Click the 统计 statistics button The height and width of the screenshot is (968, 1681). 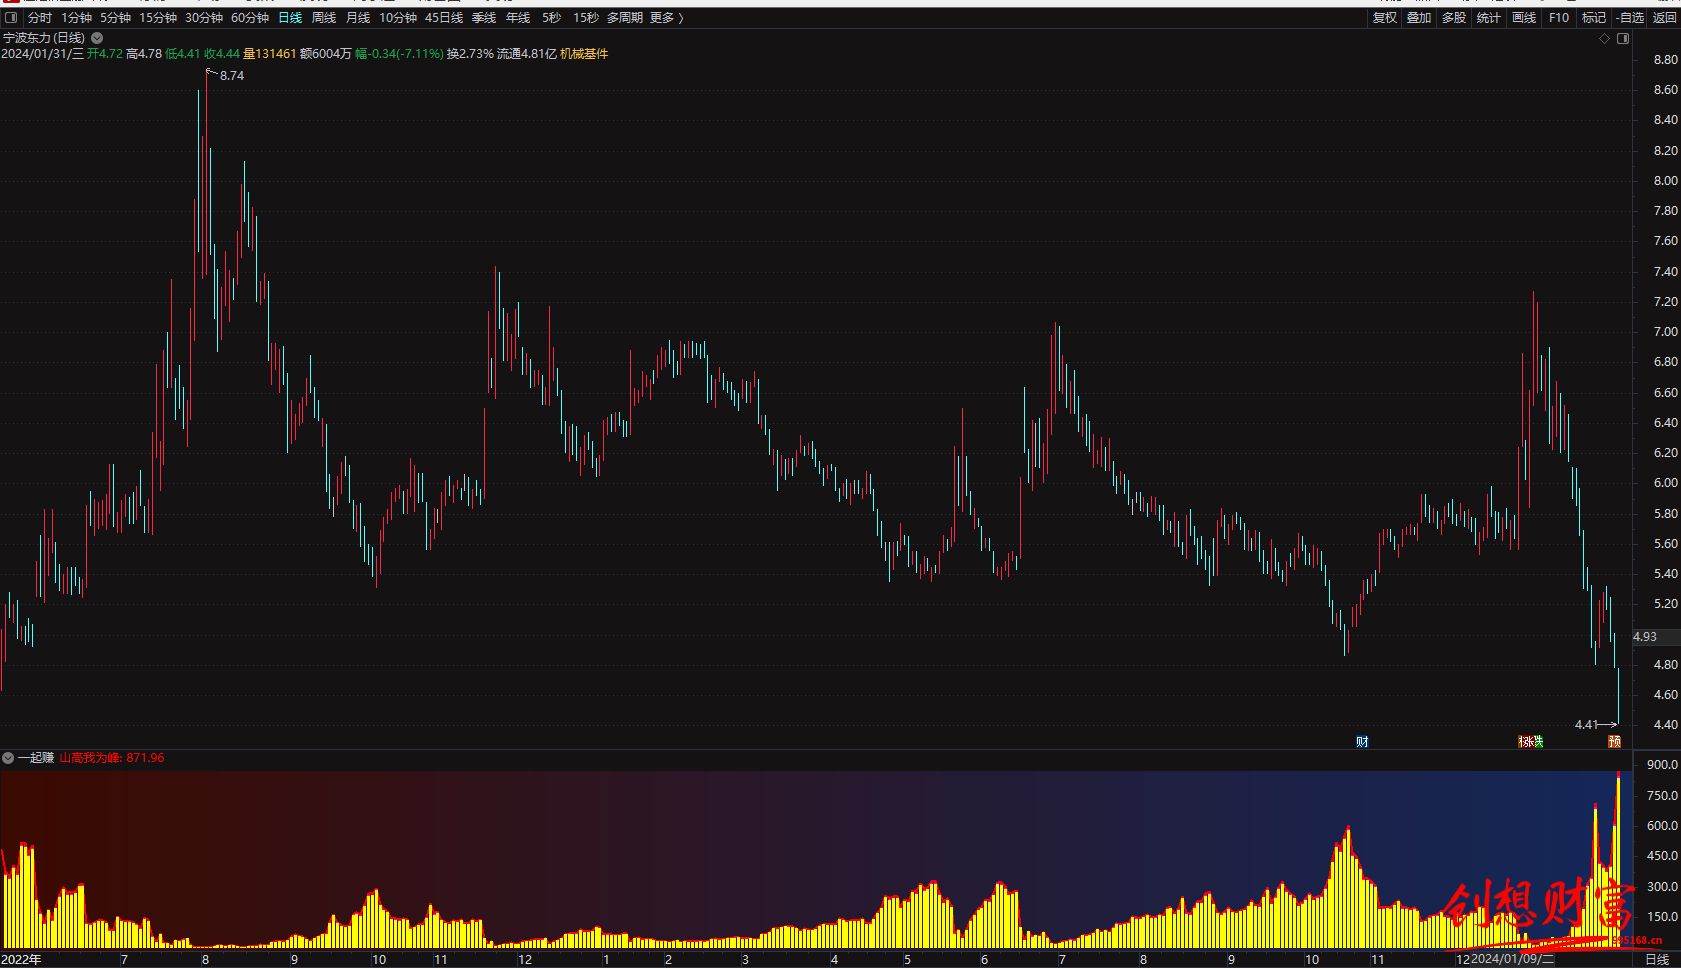(1489, 18)
